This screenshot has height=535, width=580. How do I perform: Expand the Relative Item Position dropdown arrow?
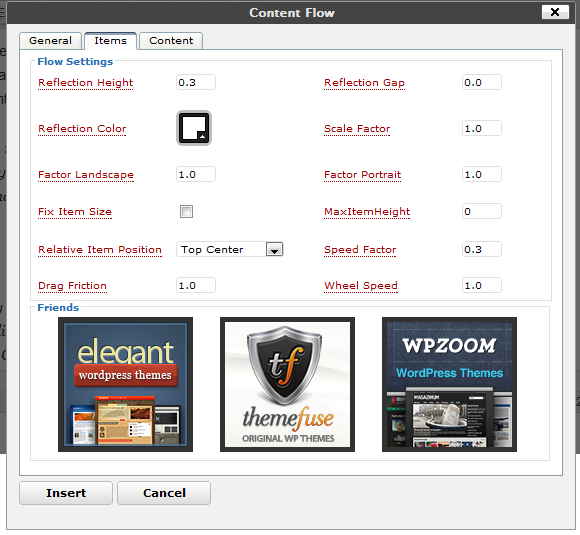coord(274,249)
